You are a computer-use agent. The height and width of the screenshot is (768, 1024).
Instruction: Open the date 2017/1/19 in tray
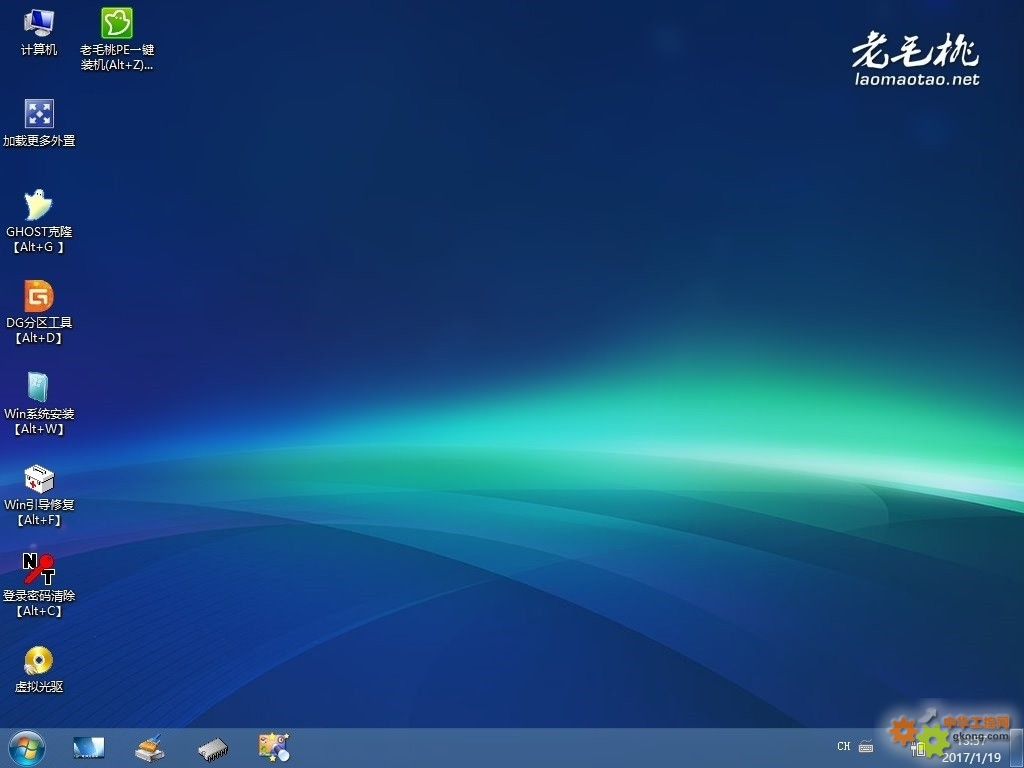971,758
